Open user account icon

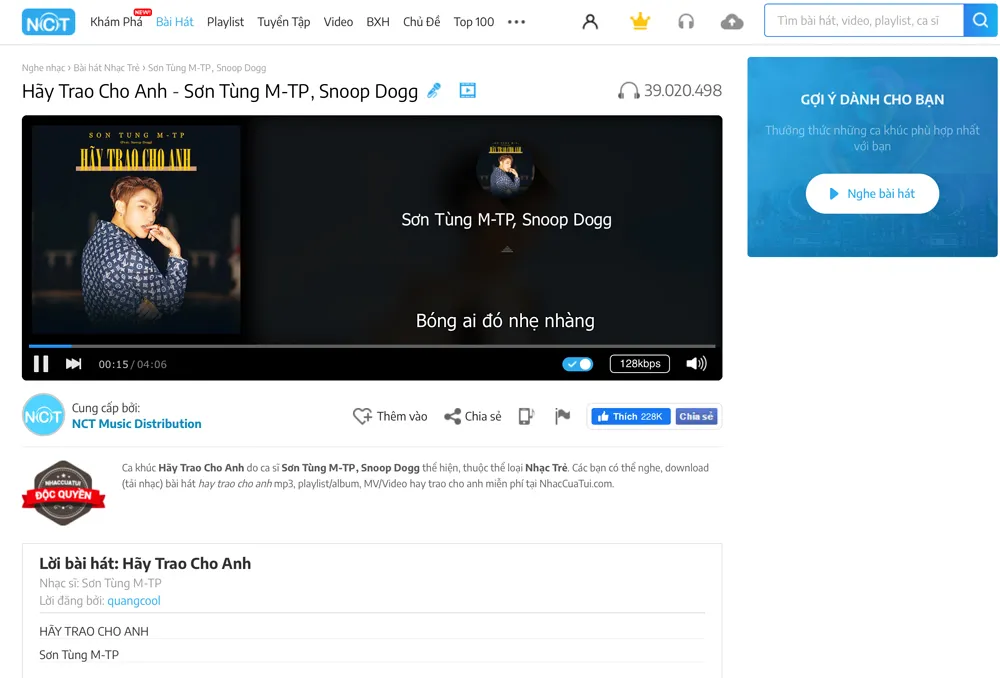(x=590, y=21)
